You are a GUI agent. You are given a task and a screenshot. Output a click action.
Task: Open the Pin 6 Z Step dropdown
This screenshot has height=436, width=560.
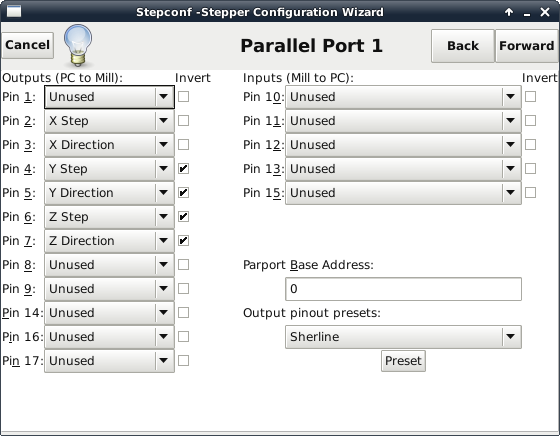[109, 217]
